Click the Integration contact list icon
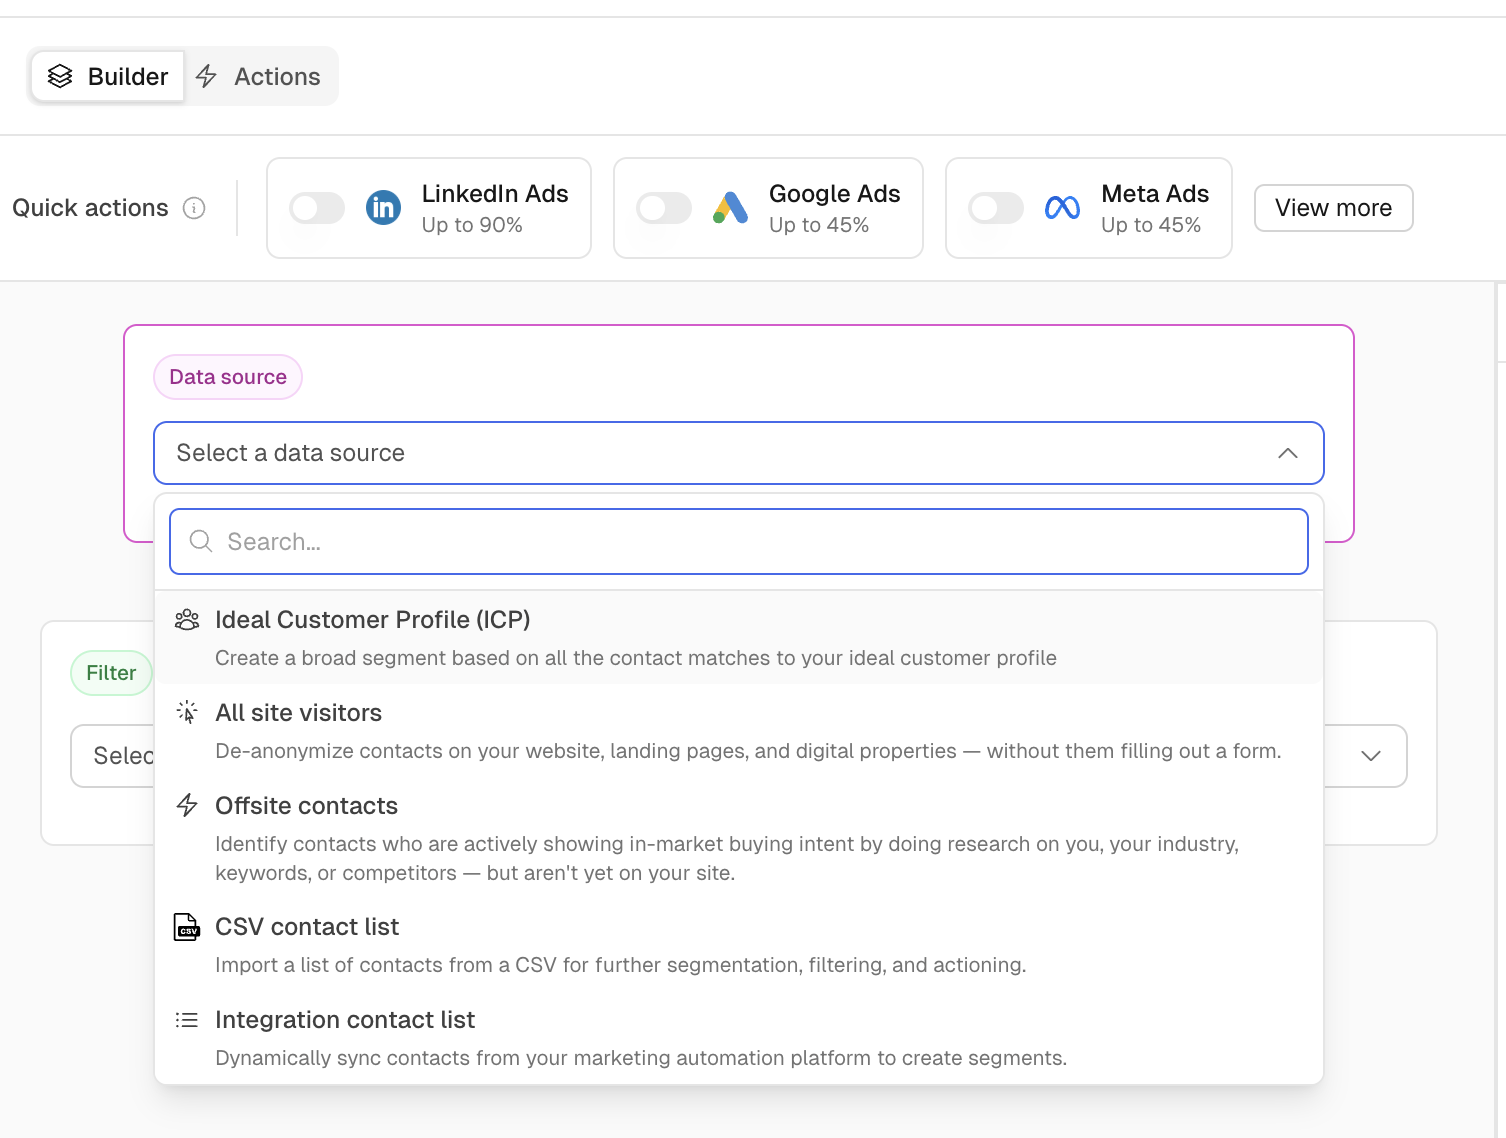The image size is (1506, 1138). pos(187,1020)
